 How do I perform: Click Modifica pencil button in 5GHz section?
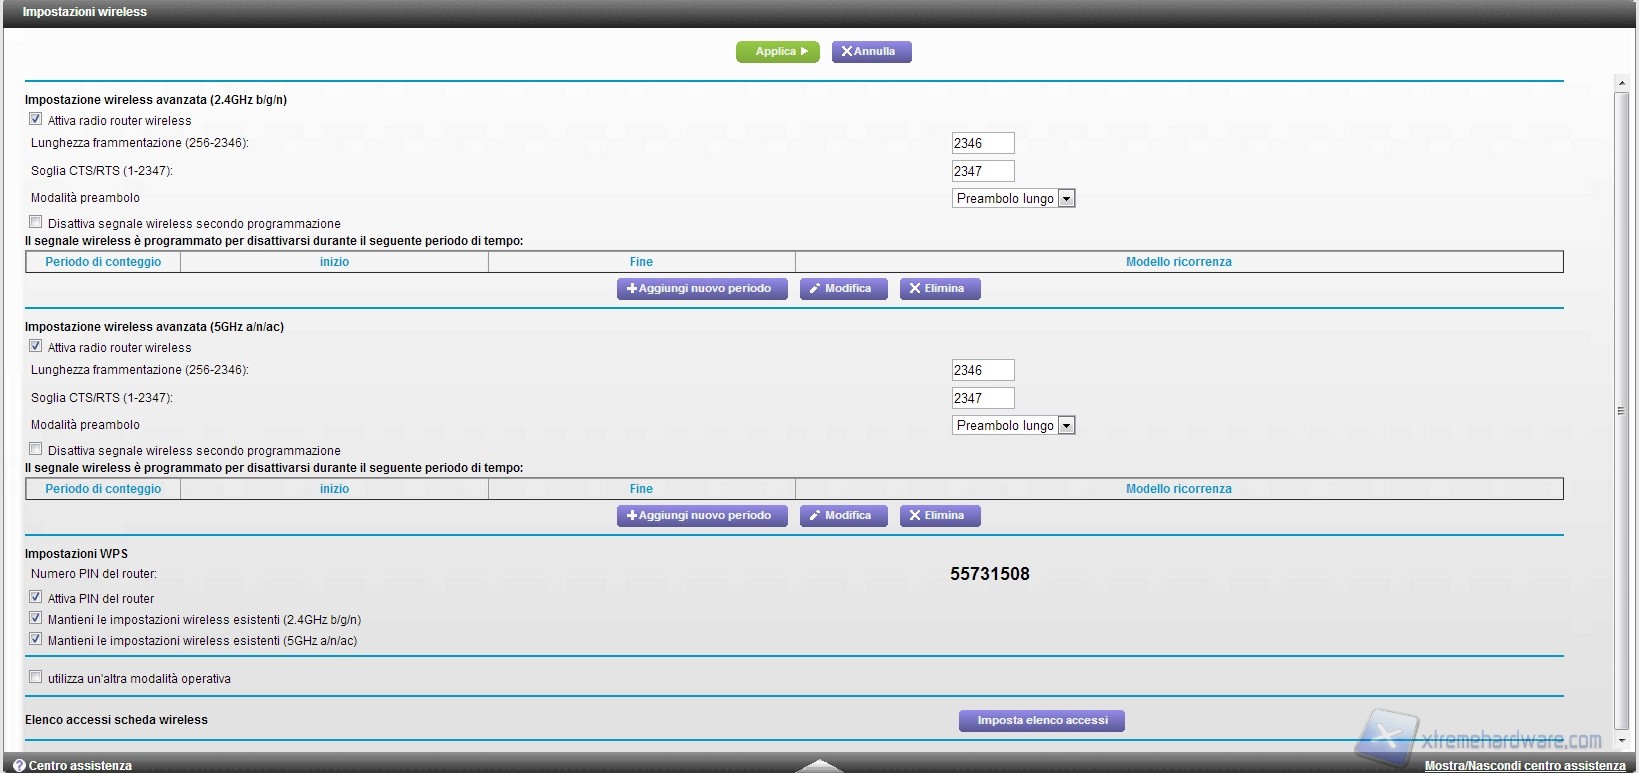843,516
